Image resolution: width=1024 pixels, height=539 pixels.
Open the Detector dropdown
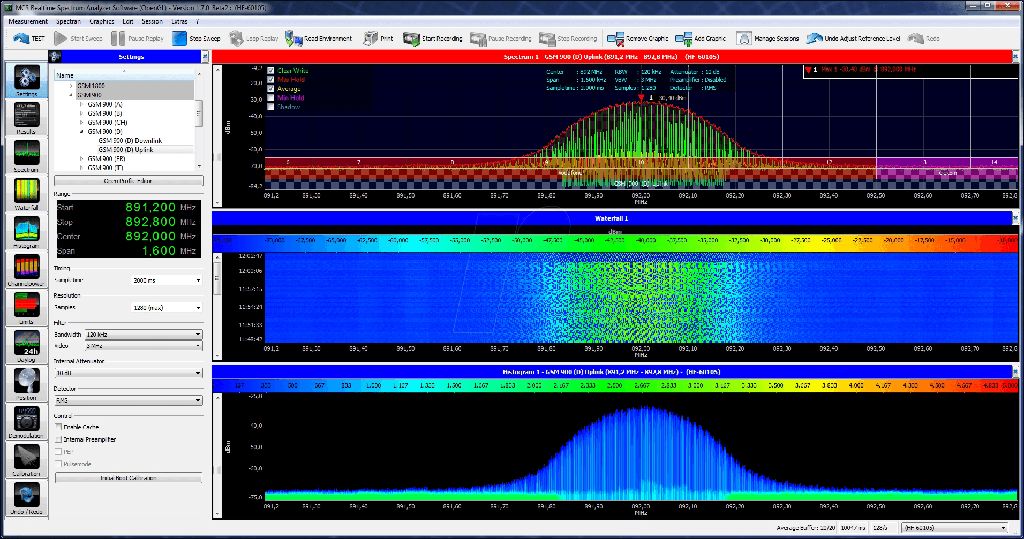pyautogui.click(x=128, y=399)
